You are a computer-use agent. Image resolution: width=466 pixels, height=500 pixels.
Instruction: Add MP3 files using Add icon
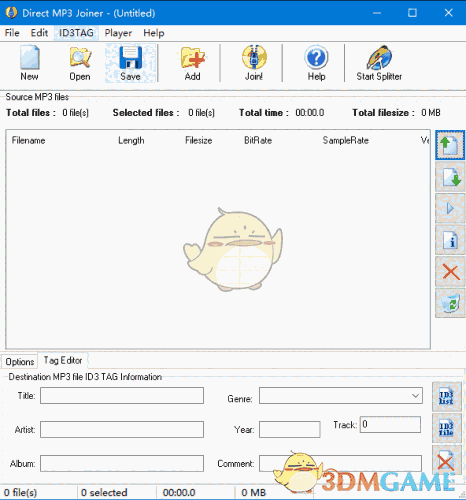pyautogui.click(x=193, y=63)
